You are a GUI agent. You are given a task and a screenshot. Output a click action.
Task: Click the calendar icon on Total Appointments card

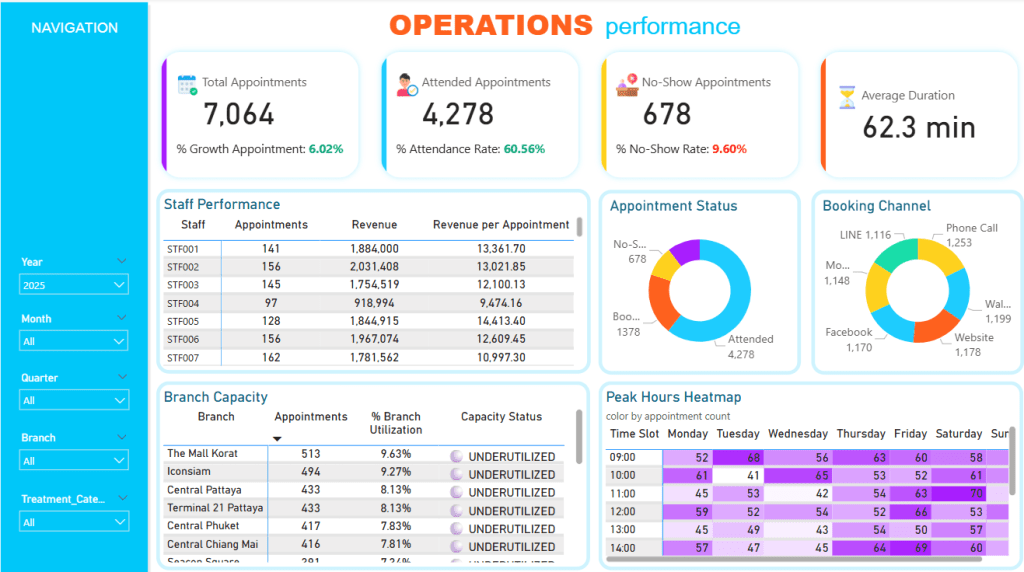pyautogui.click(x=187, y=84)
